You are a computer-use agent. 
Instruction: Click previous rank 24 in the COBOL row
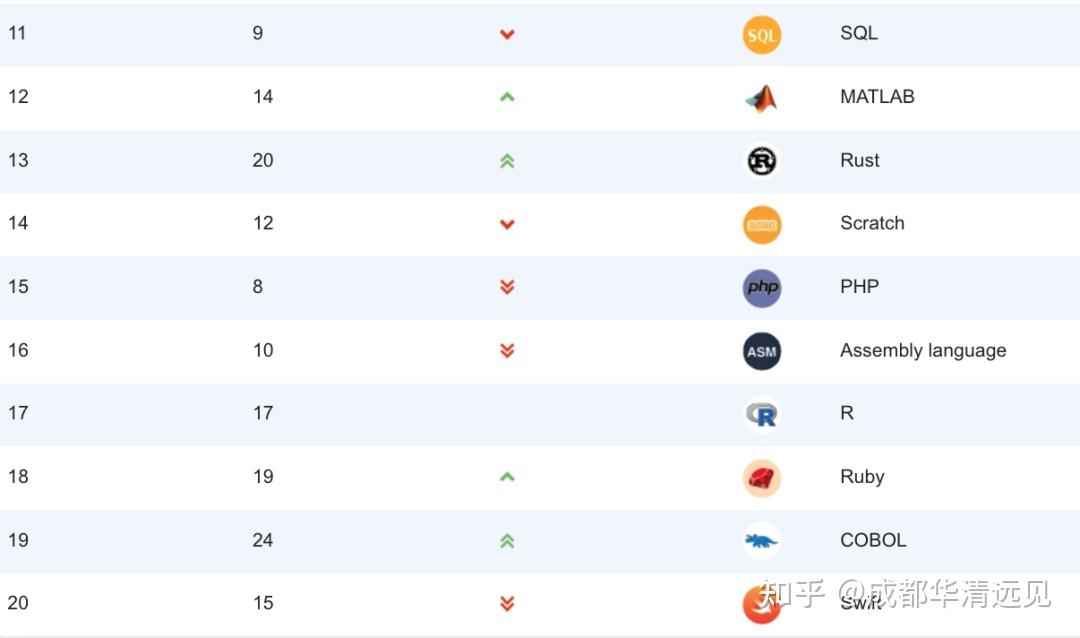pos(263,540)
